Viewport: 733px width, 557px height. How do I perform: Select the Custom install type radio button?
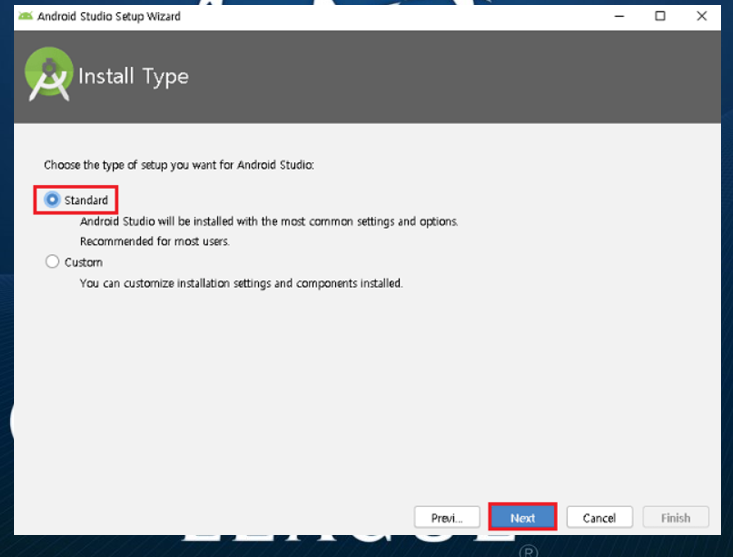pos(52,262)
